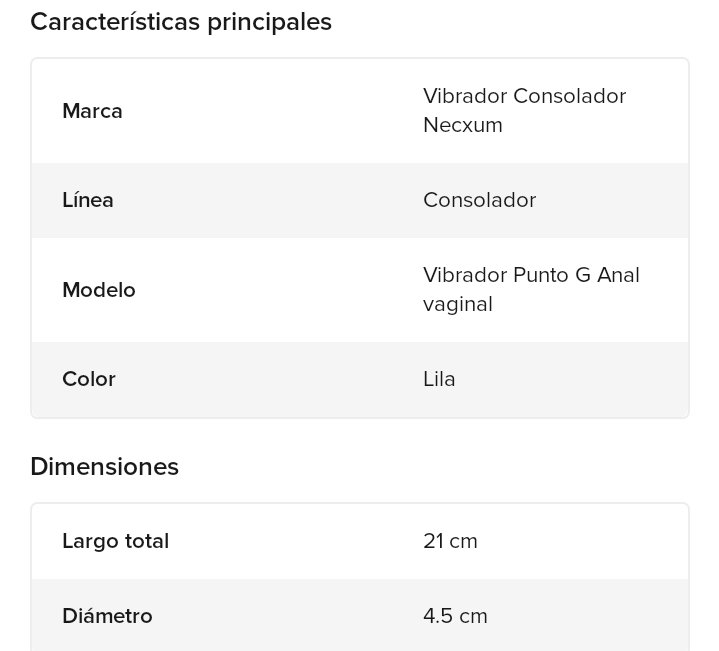Click the Vibrador Punto G model value
This screenshot has width=719, height=651.
pos(531,289)
